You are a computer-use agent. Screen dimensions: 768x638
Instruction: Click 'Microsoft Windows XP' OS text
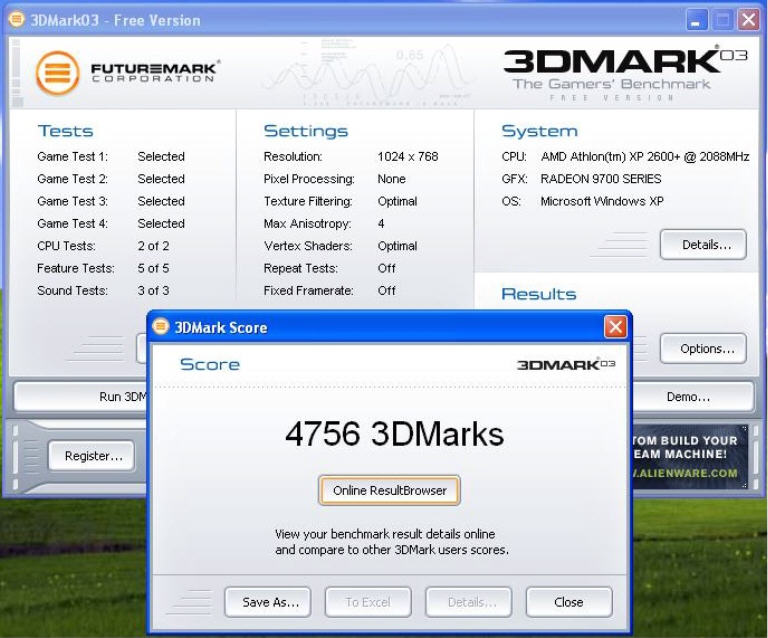click(x=602, y=201)
